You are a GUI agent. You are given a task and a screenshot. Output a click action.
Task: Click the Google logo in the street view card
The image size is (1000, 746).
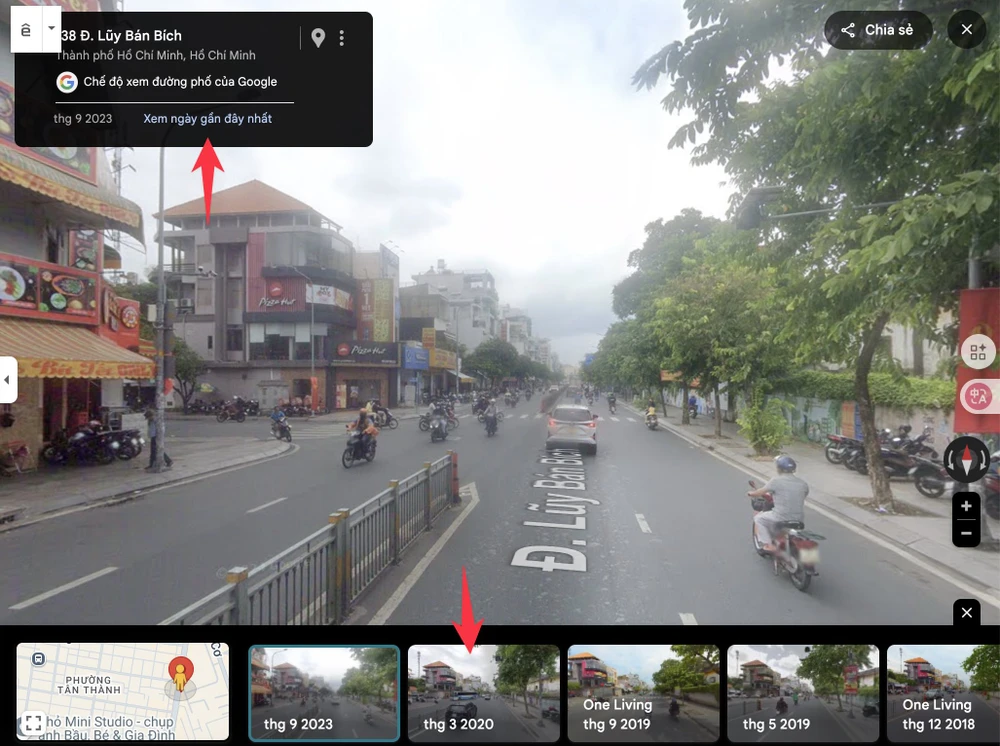[66, 82]
